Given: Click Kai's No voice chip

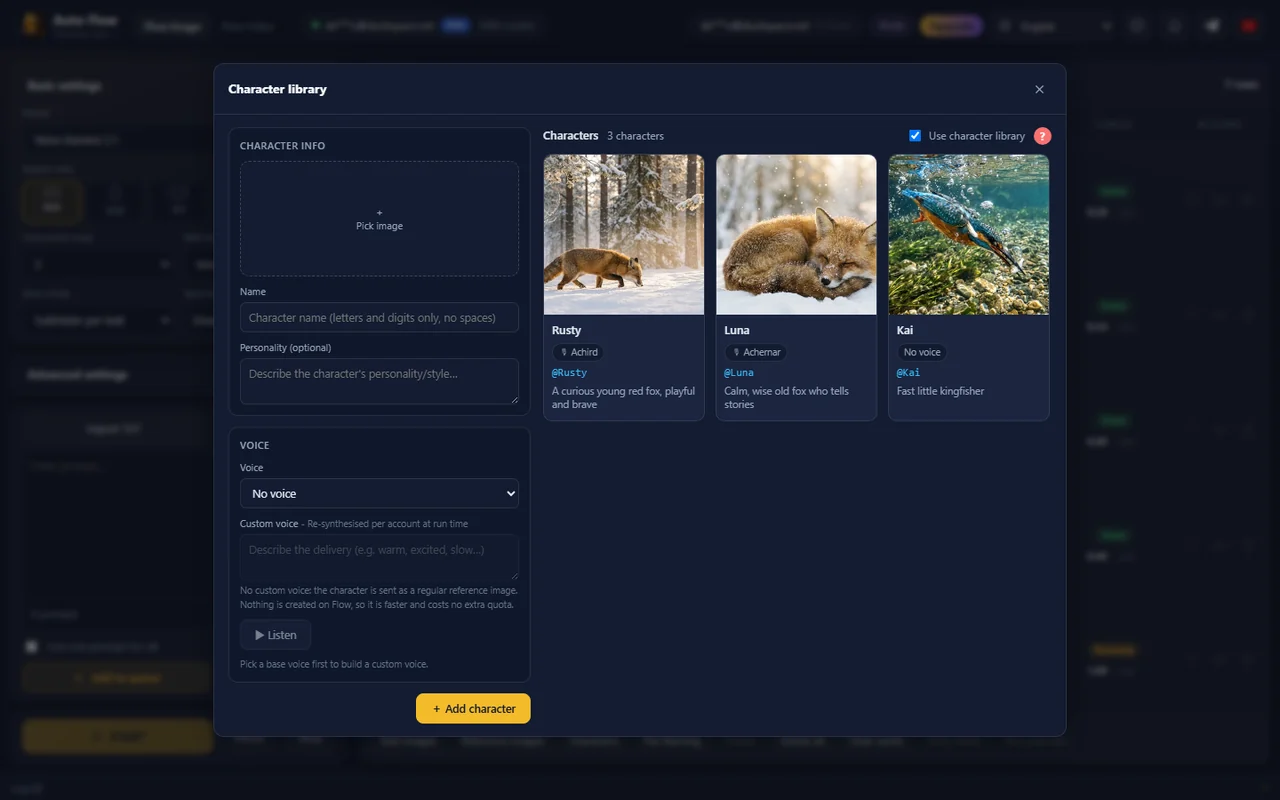Looking at the screenshot, I should 922,352.
